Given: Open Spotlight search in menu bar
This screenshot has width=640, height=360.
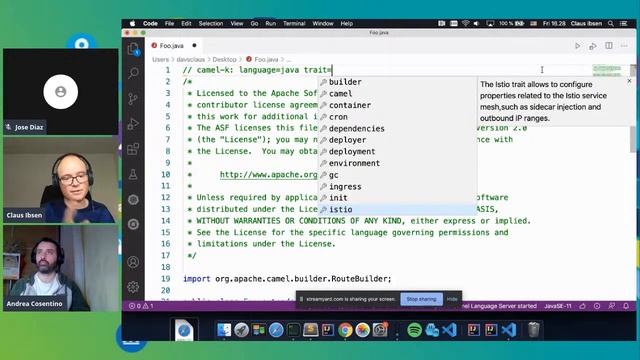Looking at the screenshot, I should [611, 24].
